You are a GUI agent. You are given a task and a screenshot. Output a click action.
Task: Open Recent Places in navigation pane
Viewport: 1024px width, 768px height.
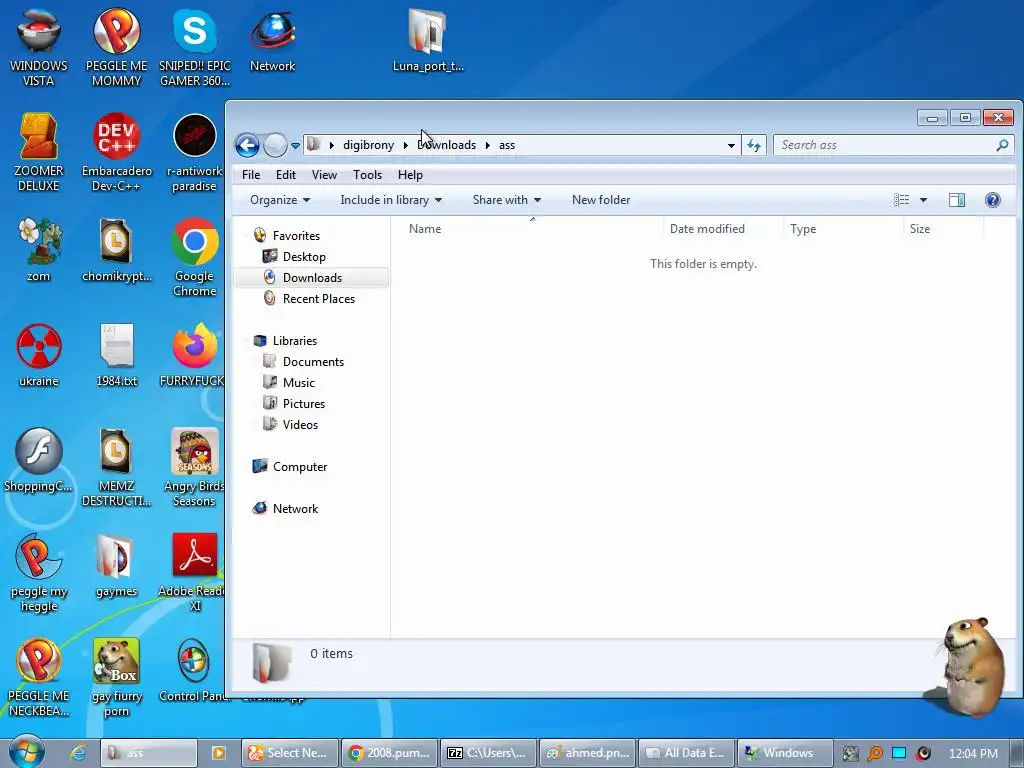tap(318, 298)
